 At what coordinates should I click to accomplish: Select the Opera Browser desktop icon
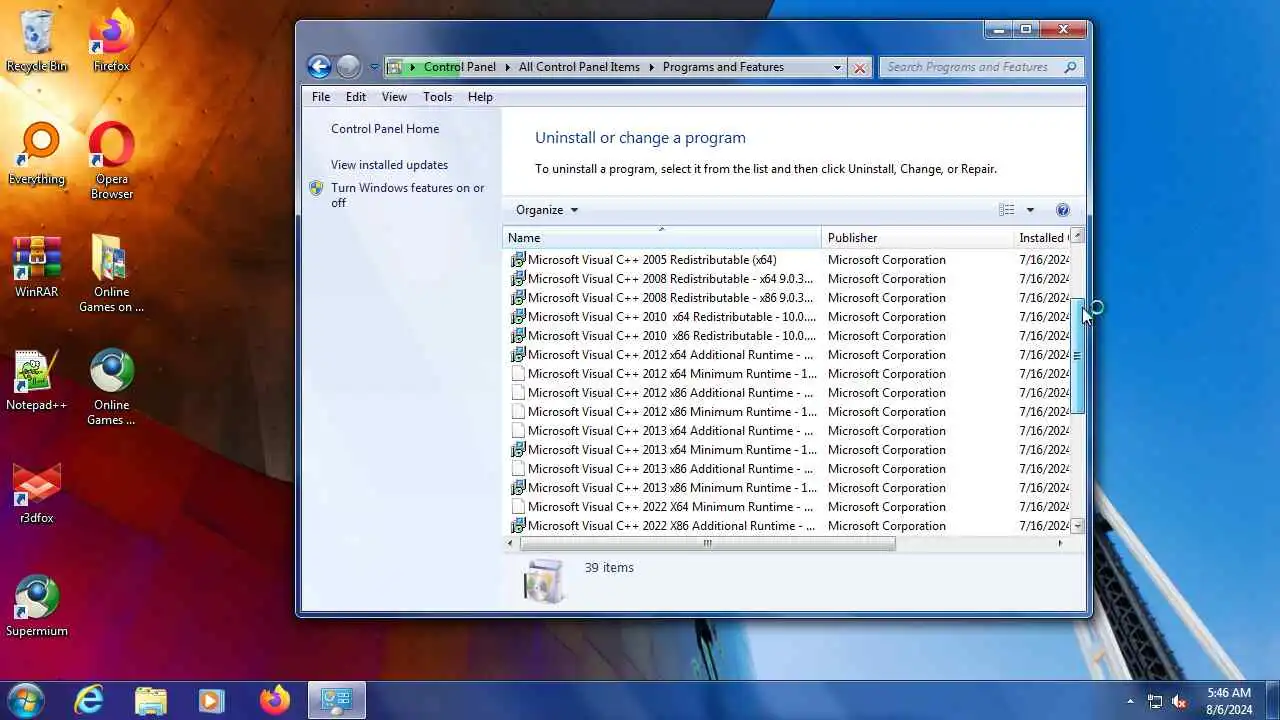point(111,160)
